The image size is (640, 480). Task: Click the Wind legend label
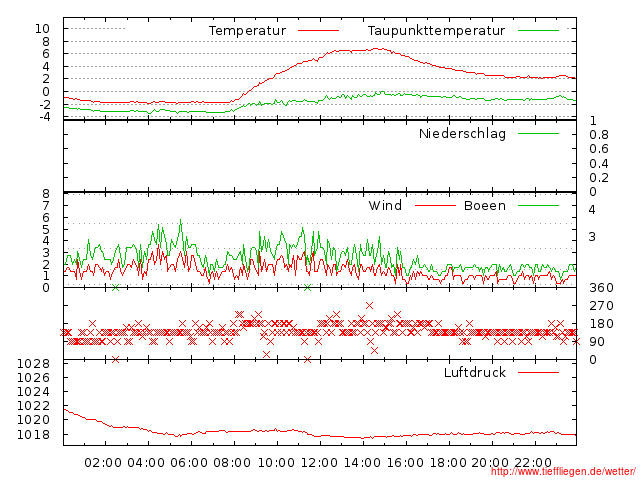tap(385, 205)
